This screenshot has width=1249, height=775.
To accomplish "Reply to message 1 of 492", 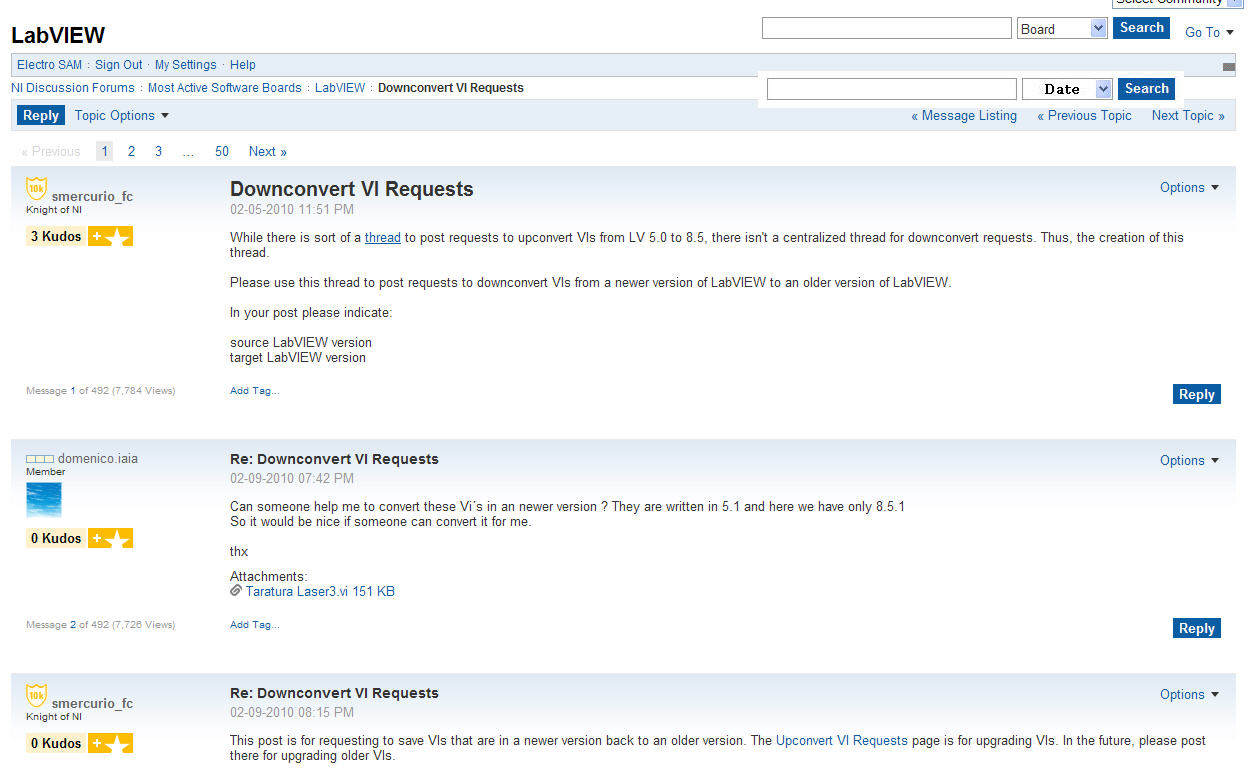I will 1197,394.
